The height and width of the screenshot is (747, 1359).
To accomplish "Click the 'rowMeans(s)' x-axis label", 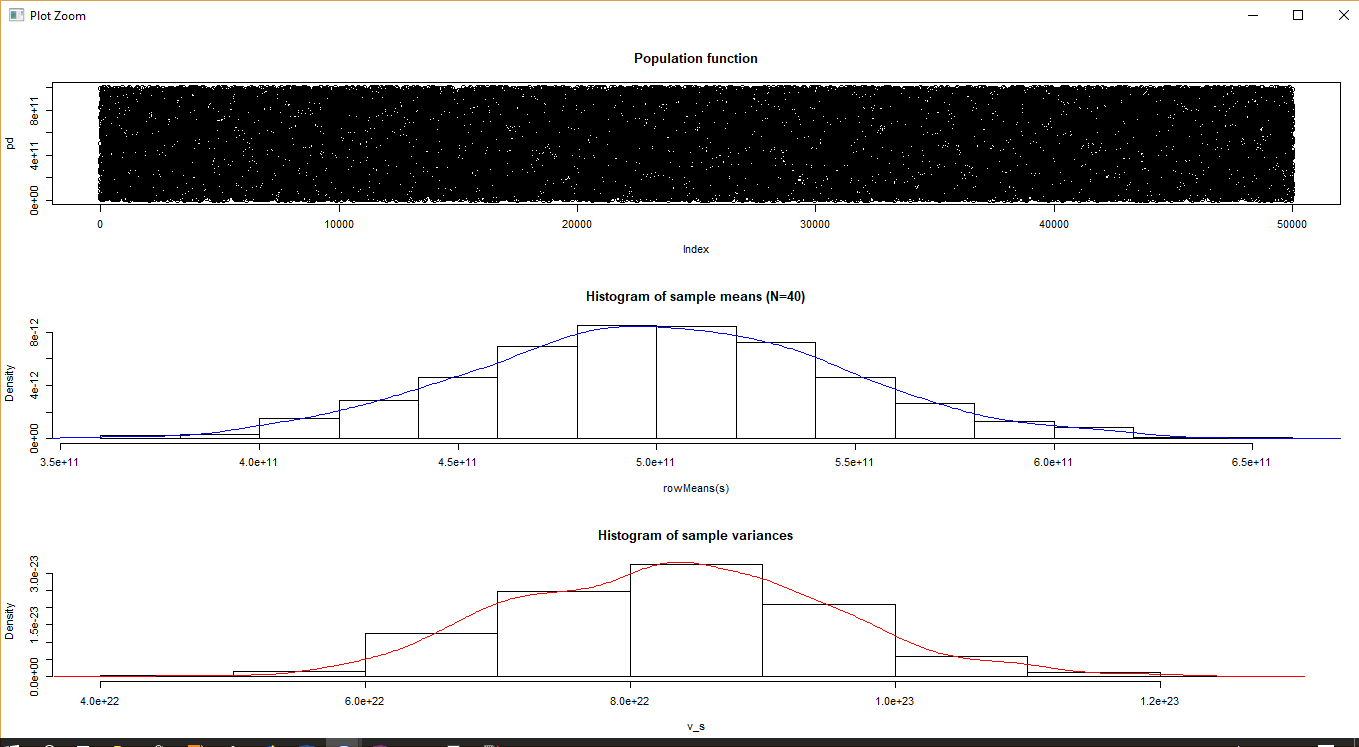I will click(x=696, y=488).
